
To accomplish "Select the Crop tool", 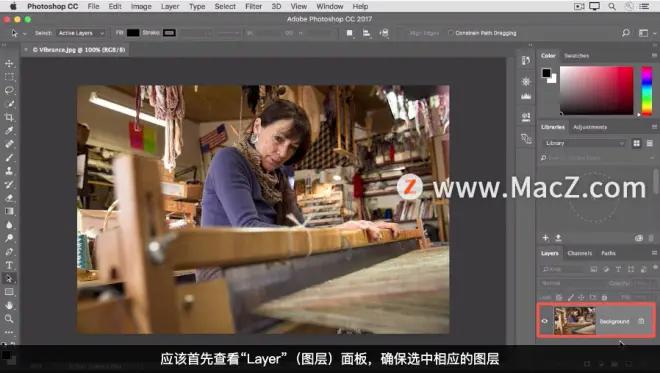I will coord(9,117).
